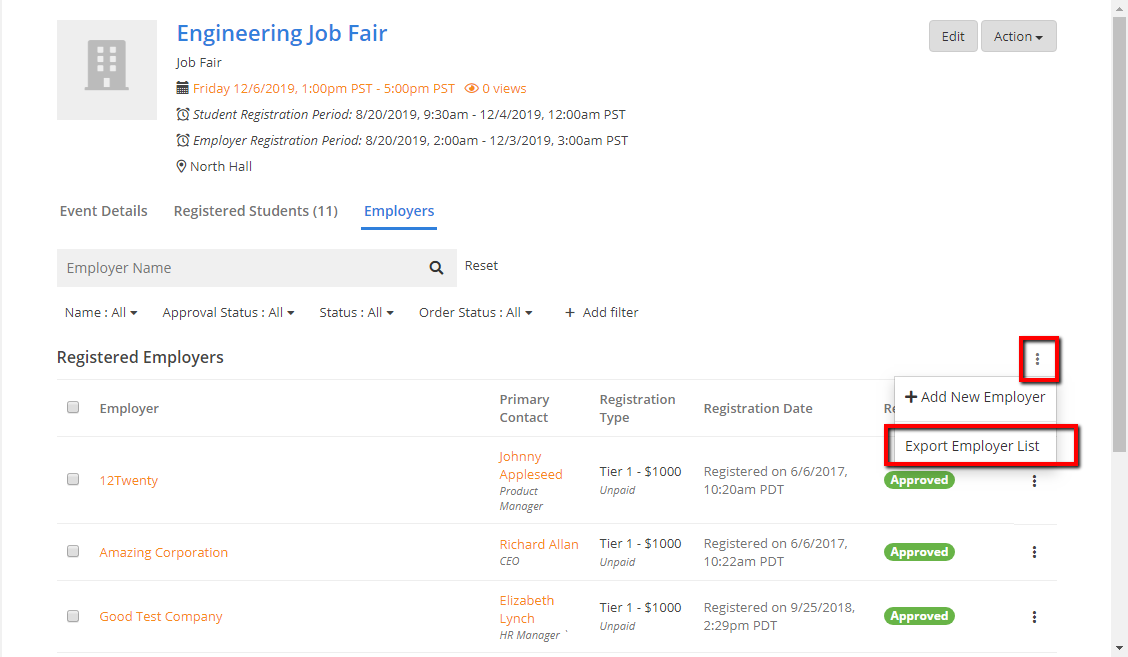Image resolution: width=1128 pixels, height=657 pixels.
Task: Click the plus icon beside Add filter
Action: 570,313
